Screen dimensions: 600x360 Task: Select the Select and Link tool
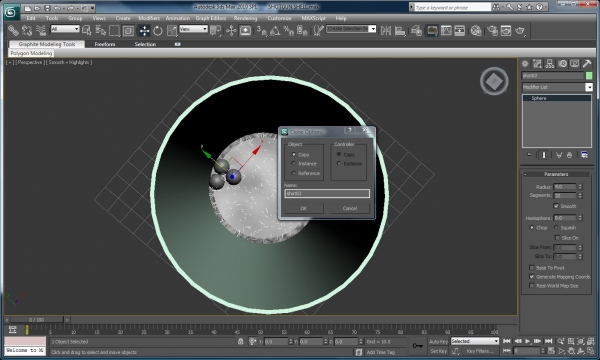13,31
